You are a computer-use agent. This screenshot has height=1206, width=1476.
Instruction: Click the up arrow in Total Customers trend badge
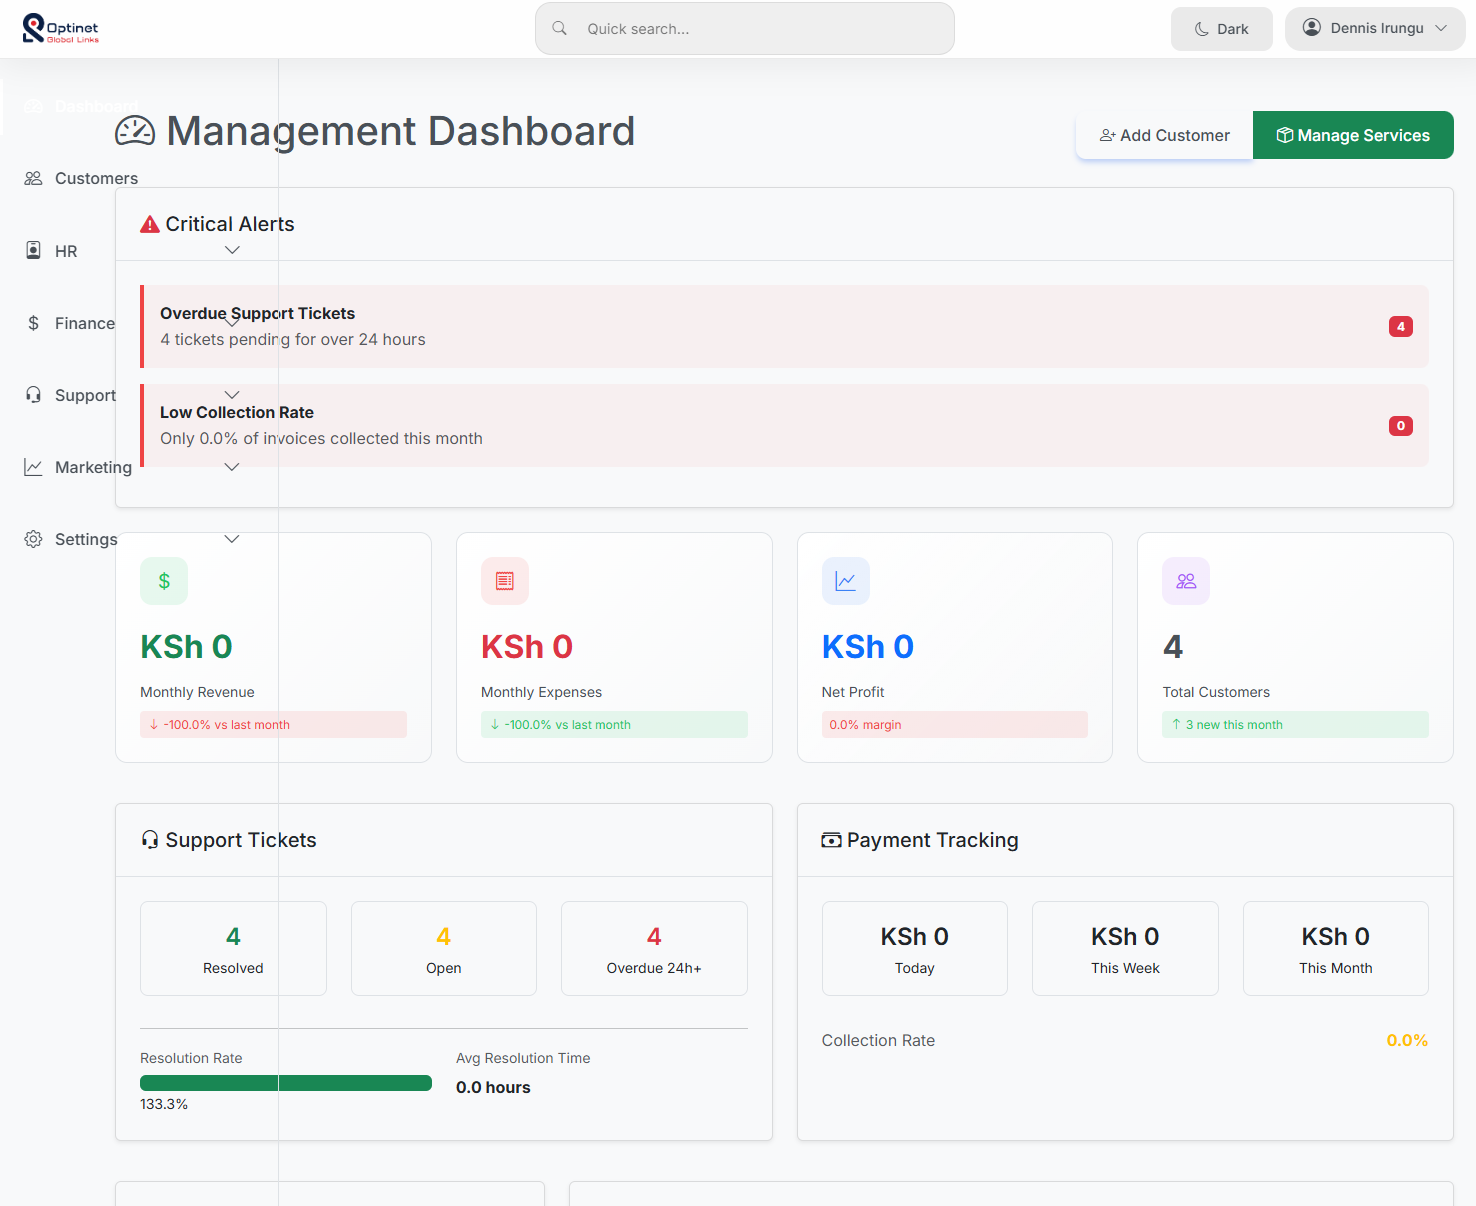(x=1176, y=725)
